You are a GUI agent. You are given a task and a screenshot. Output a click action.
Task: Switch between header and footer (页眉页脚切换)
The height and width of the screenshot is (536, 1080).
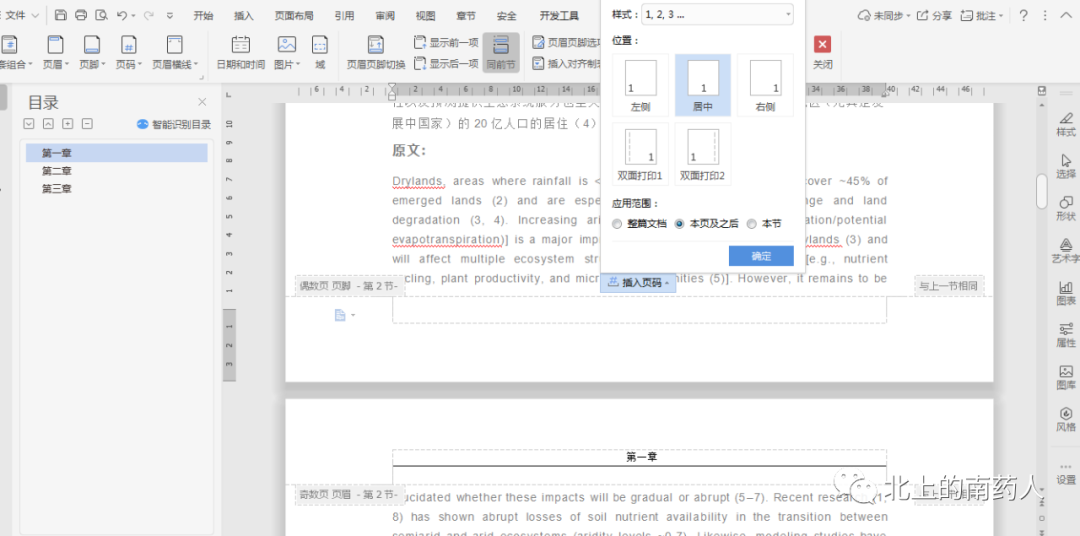(x=375, y=53)
